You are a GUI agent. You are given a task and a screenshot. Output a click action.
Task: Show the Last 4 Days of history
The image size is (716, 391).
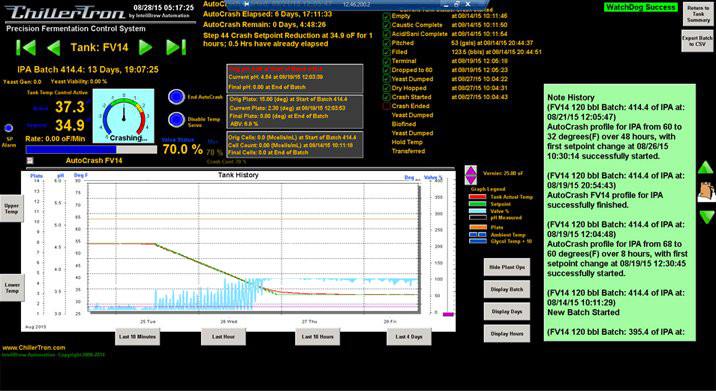tap(409, 337)
